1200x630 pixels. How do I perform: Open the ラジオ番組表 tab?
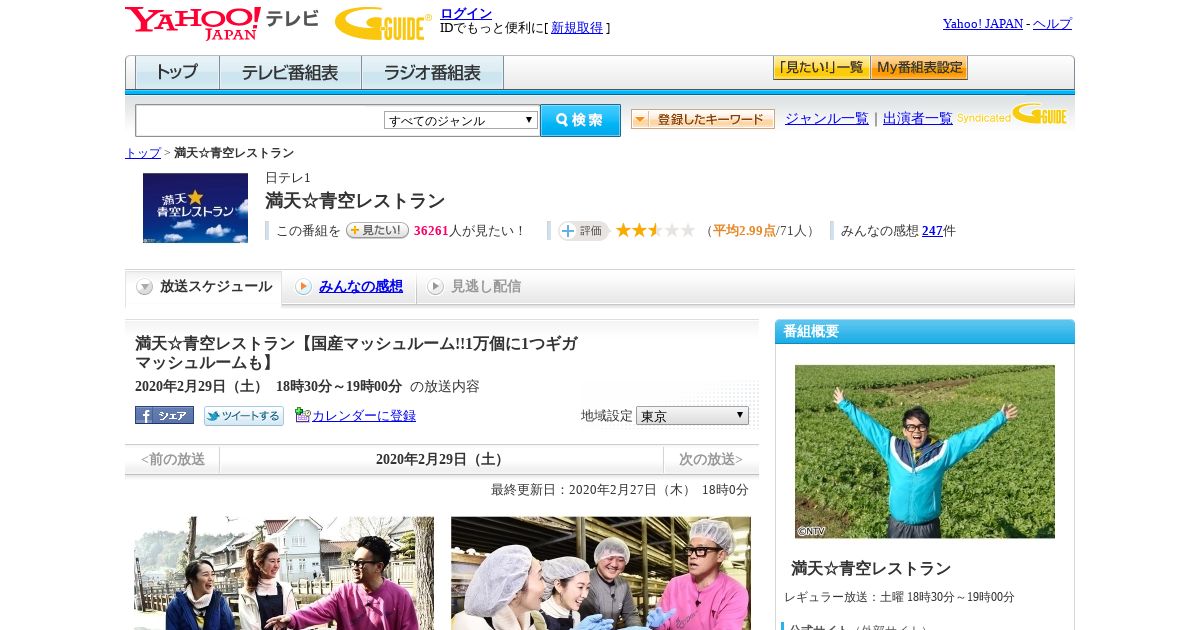tap(432, 73)
